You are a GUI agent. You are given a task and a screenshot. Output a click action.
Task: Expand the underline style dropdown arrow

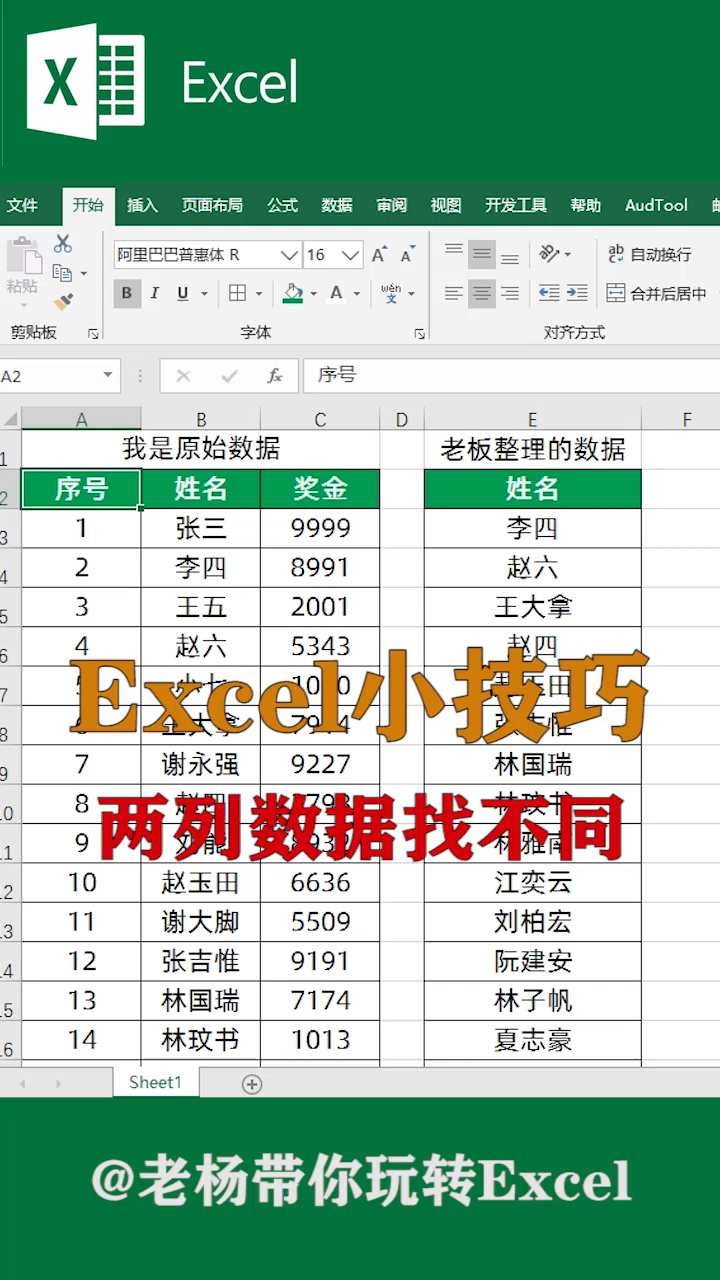(x=204, y=294)
